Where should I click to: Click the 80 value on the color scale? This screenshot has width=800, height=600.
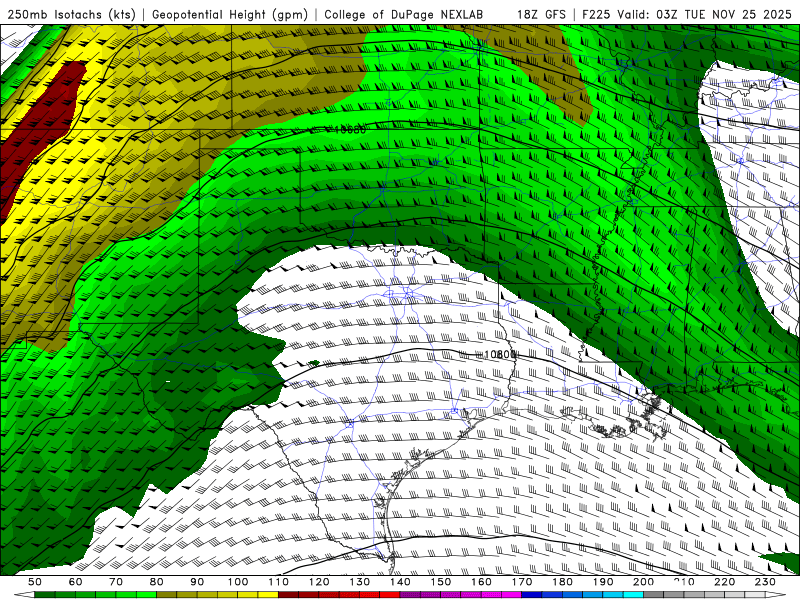pos(157,582)
